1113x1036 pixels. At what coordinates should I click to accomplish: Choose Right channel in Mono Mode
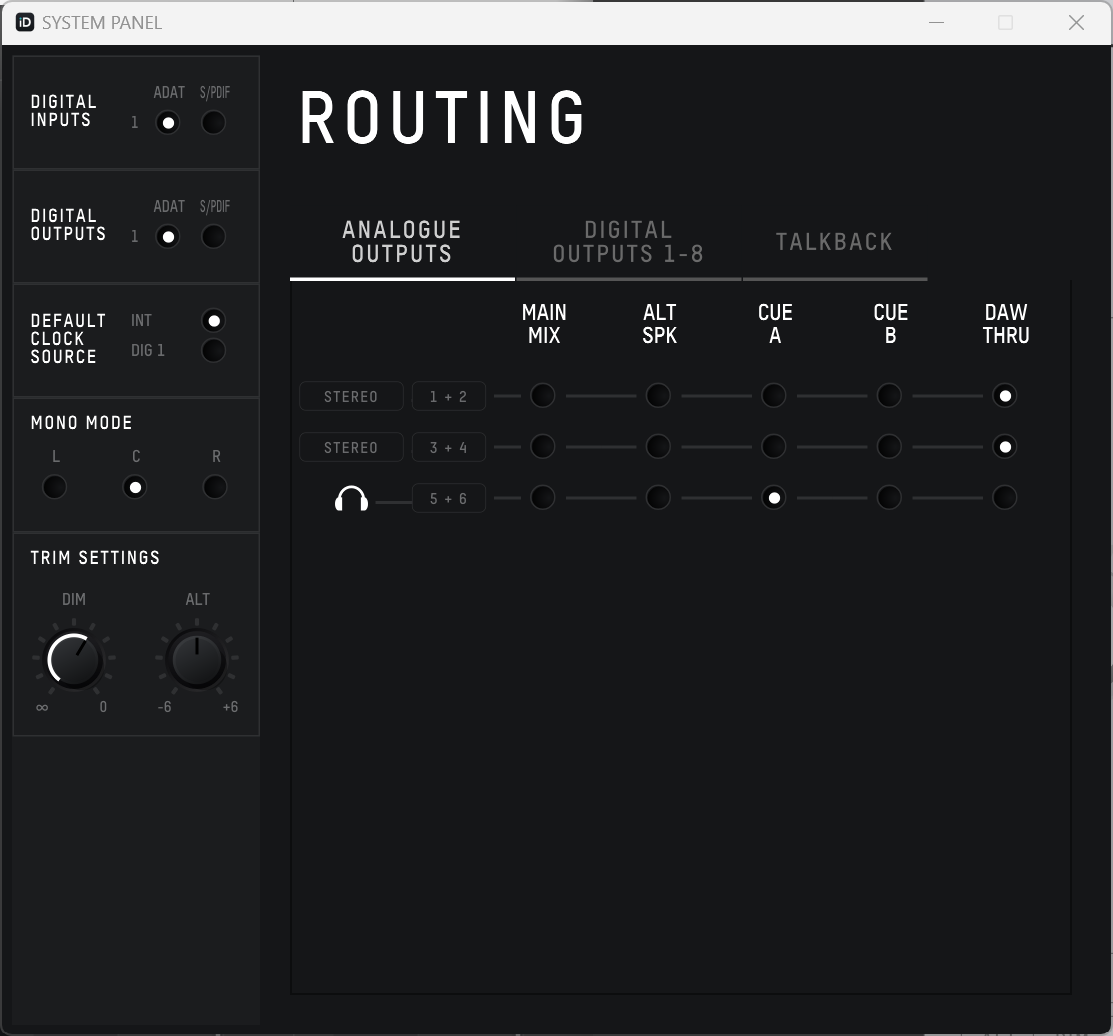(x=215, y=487)
